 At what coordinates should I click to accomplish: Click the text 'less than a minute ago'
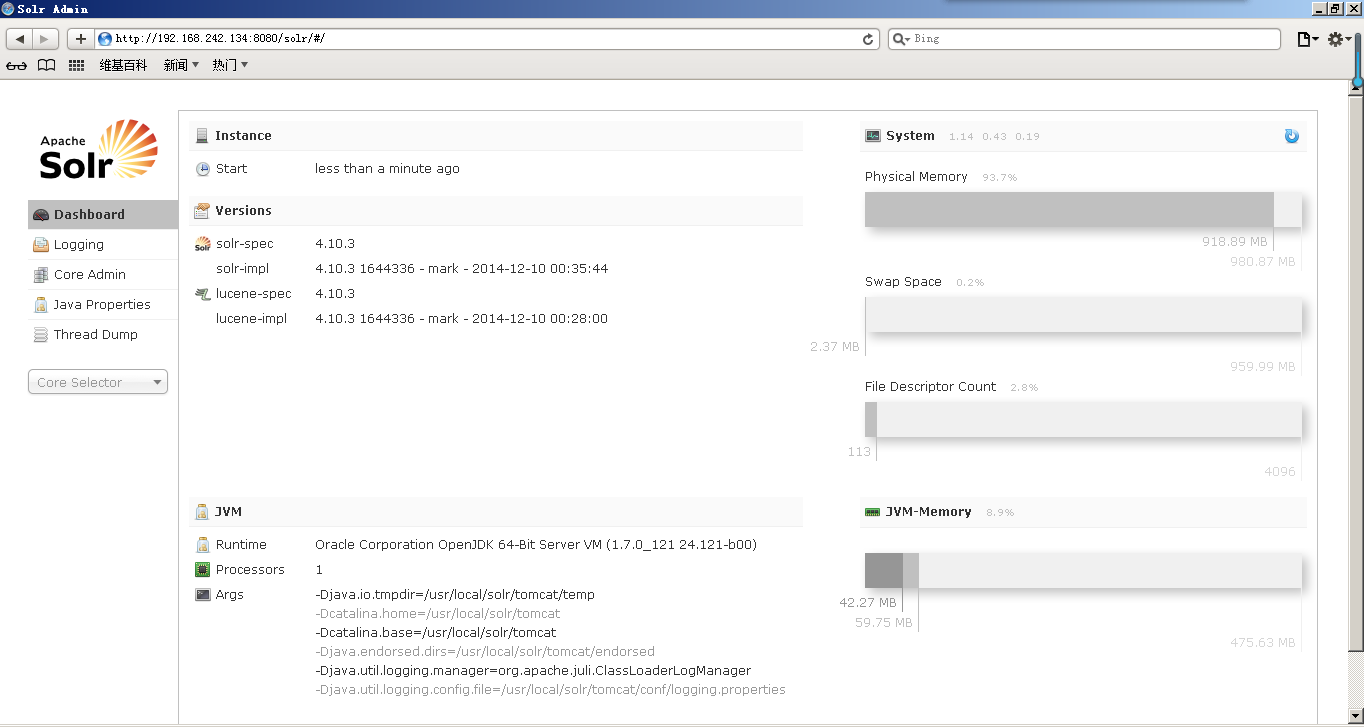387,169
